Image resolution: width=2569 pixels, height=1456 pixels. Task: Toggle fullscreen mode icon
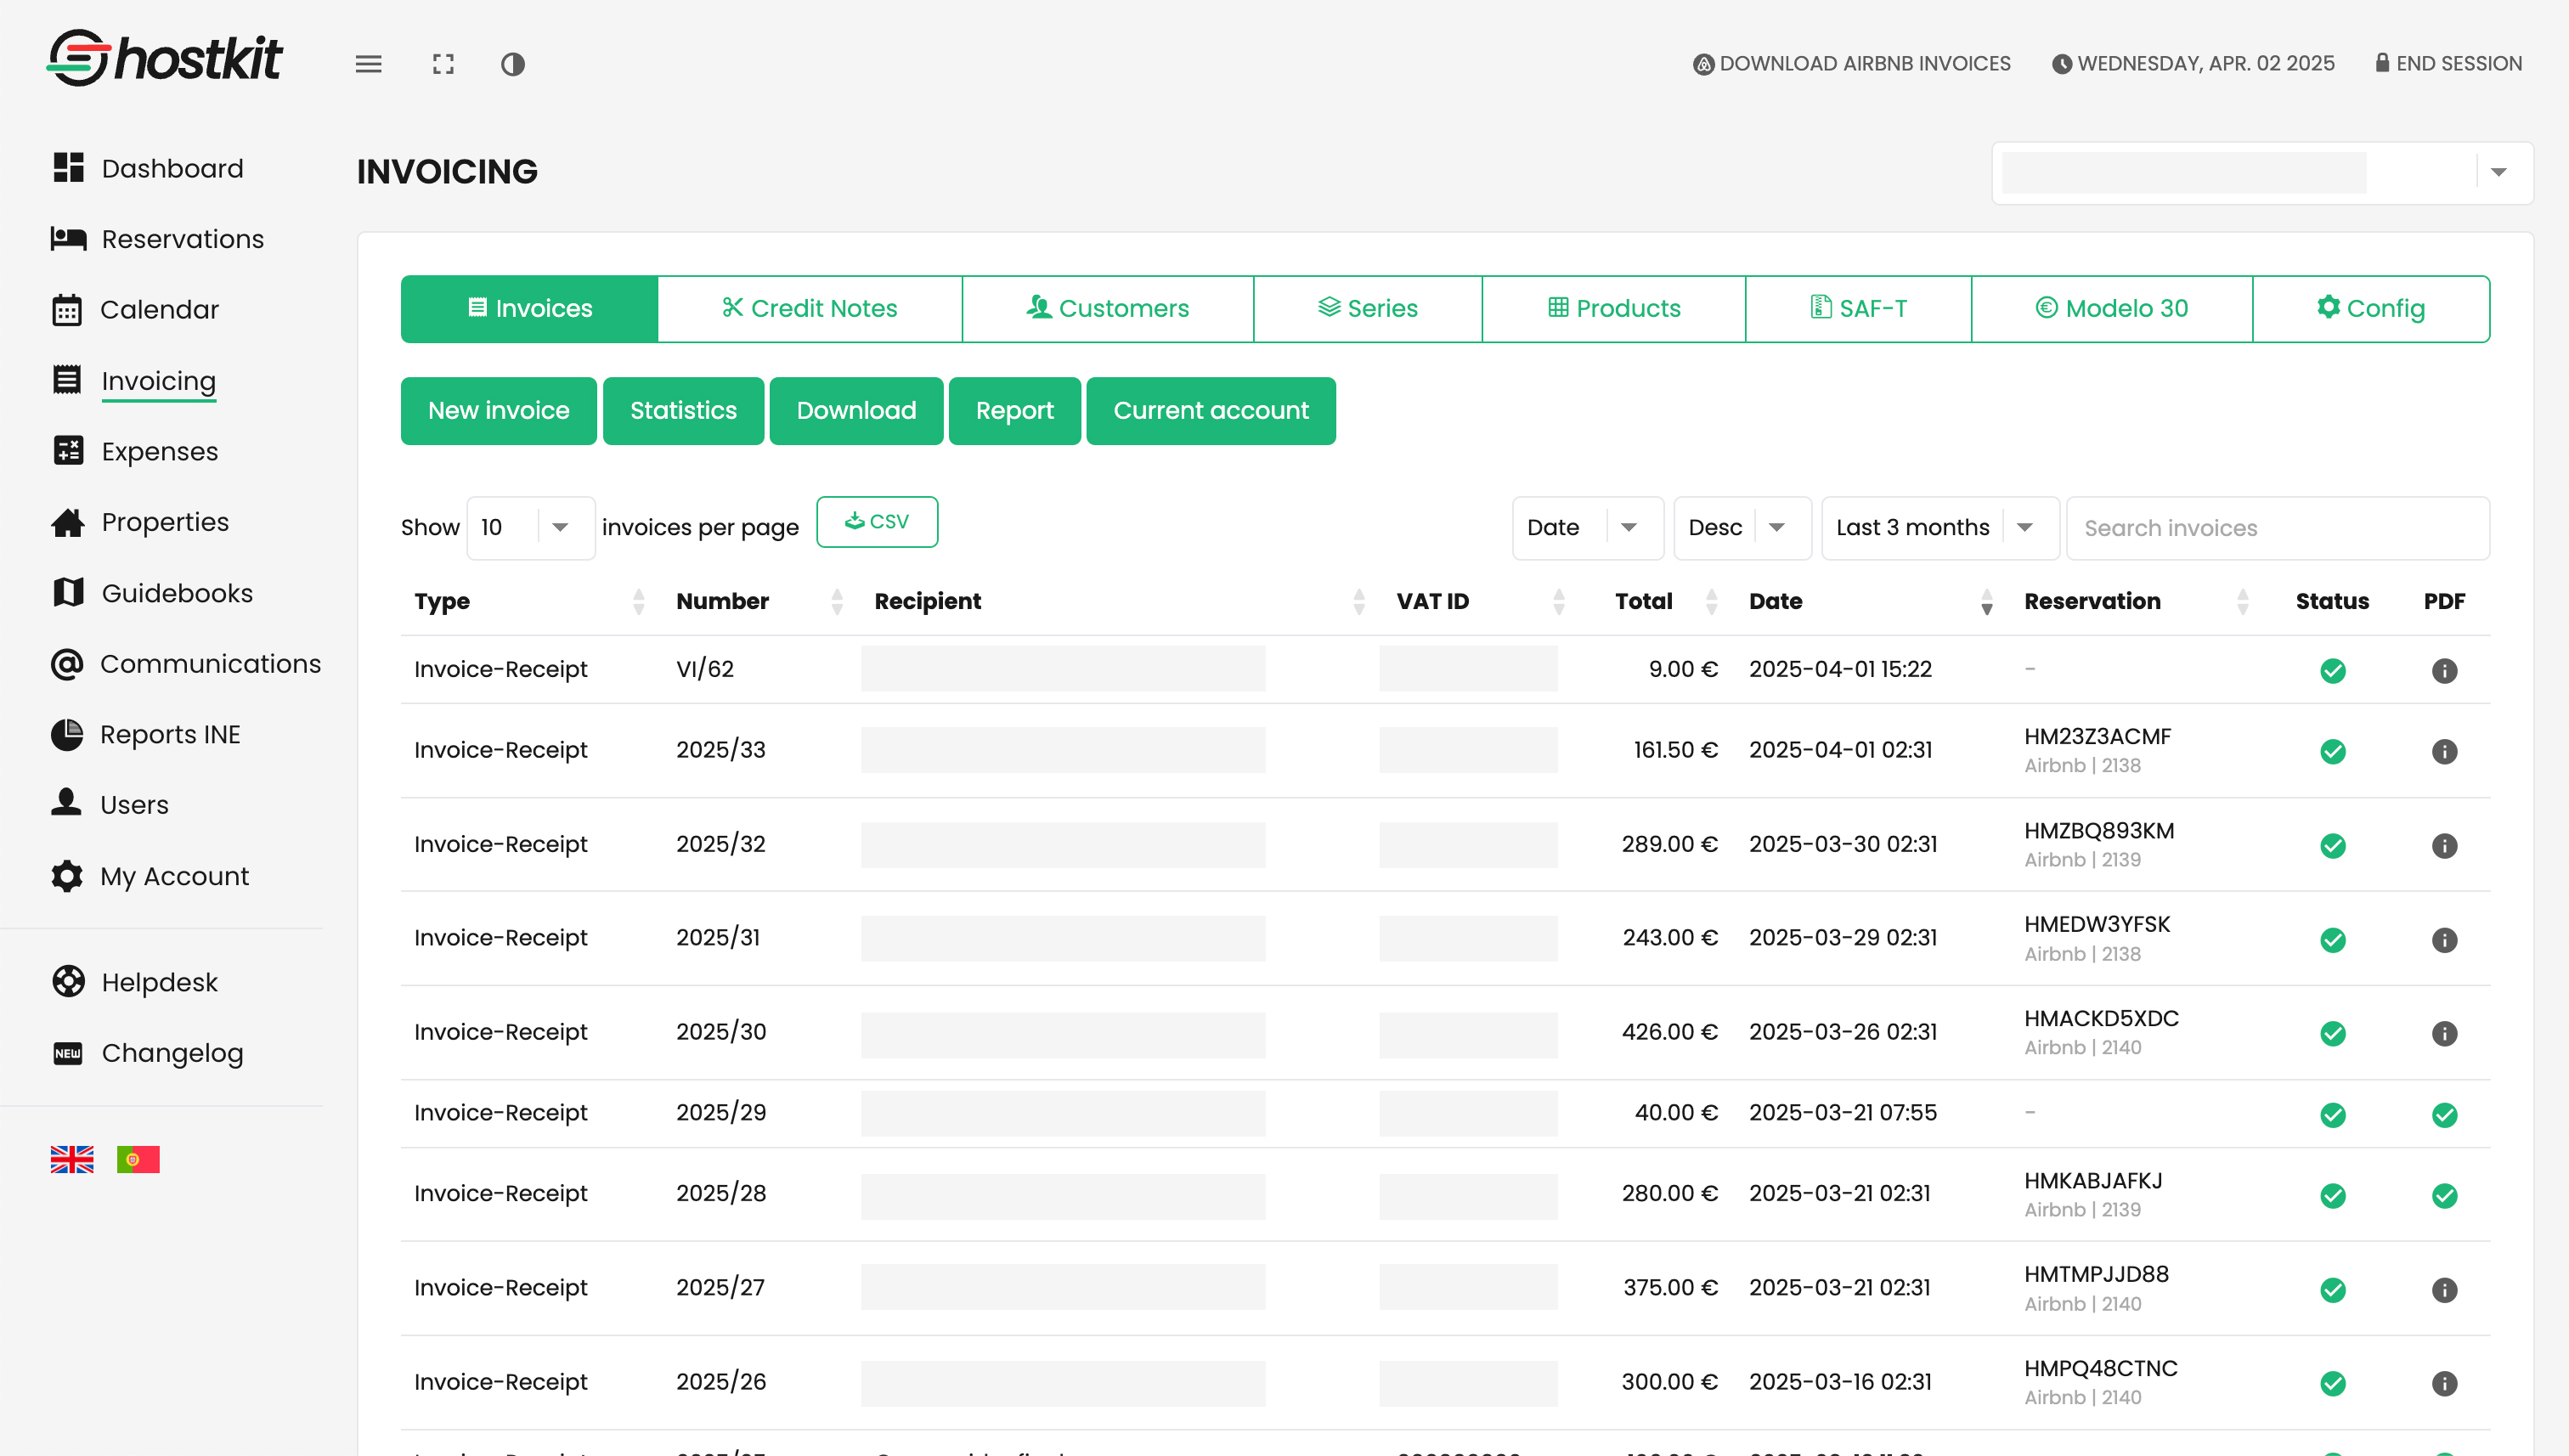[x=443, y=64]
